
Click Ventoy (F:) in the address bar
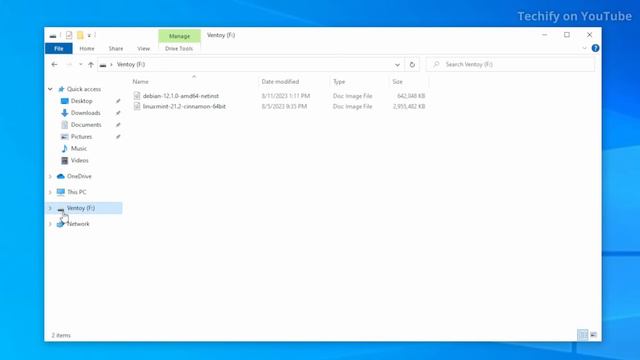[x=131, y=64]
